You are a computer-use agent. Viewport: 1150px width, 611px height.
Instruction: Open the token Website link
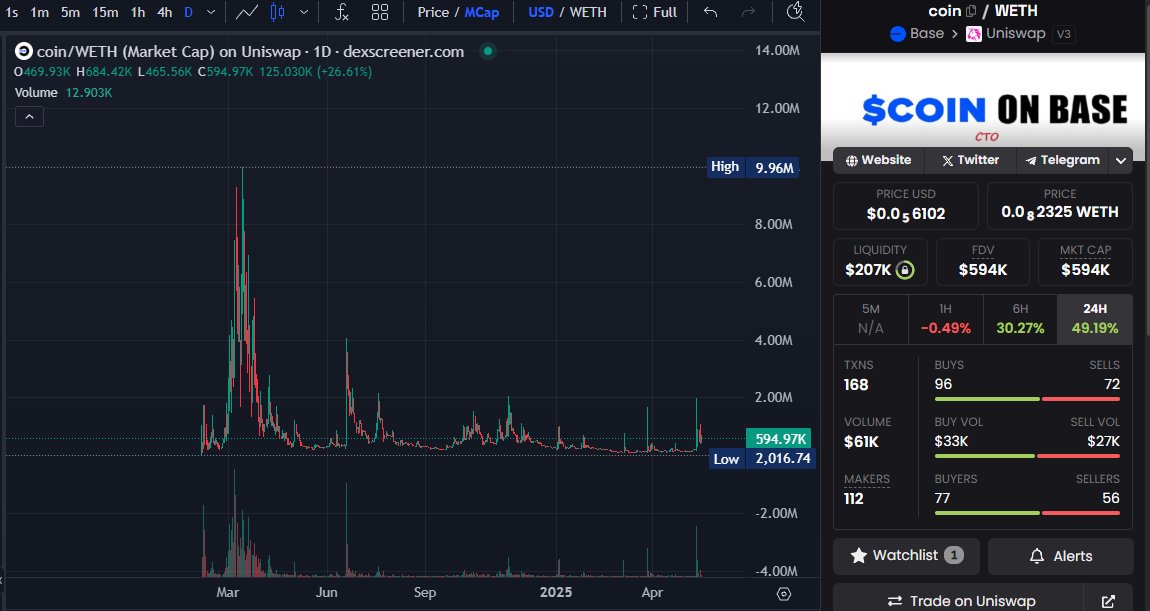point(878,160)
